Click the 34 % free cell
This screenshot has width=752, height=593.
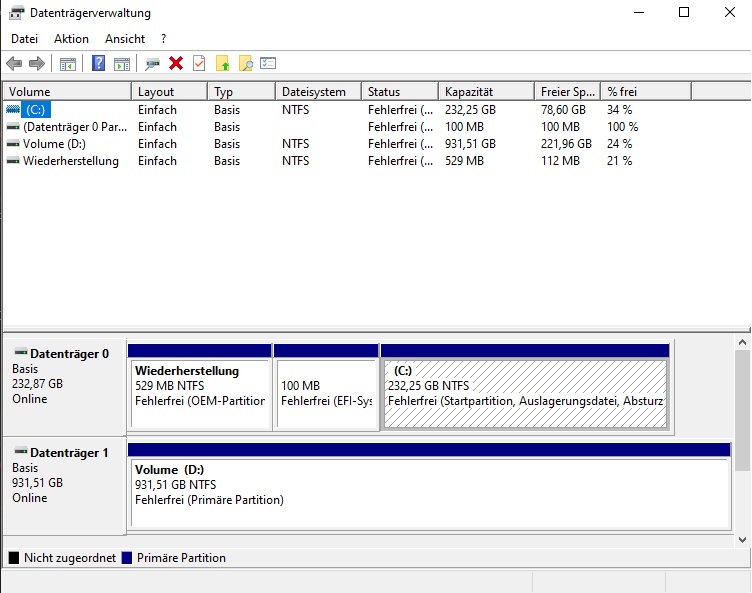point(620,110)
